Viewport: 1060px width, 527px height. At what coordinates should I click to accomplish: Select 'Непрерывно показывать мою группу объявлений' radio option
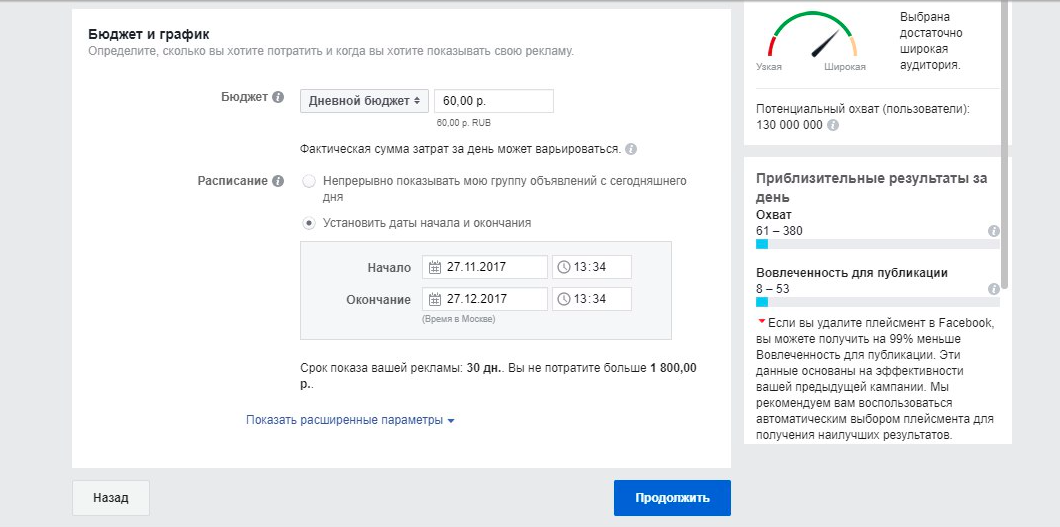[x=309, y=182]
